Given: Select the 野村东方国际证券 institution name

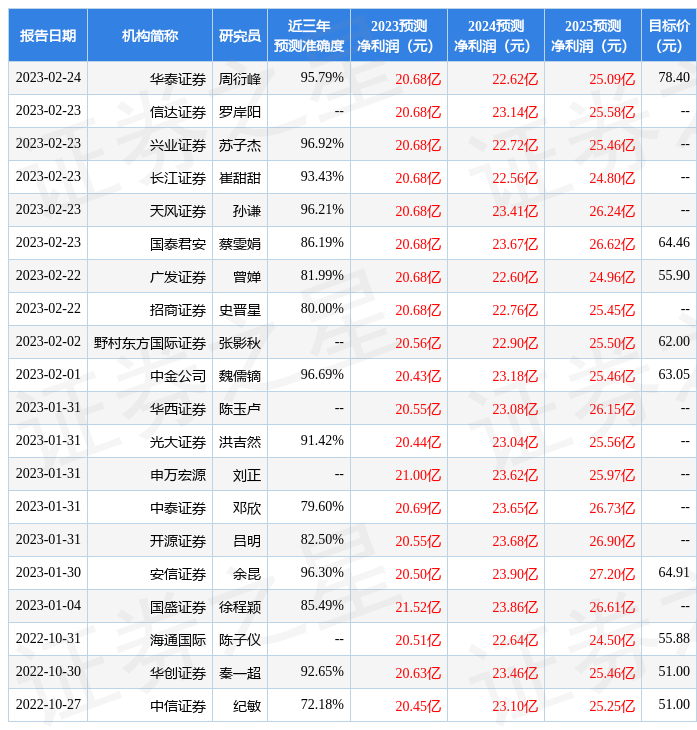Looking at the screenshot, I should (x=150, y=343).
